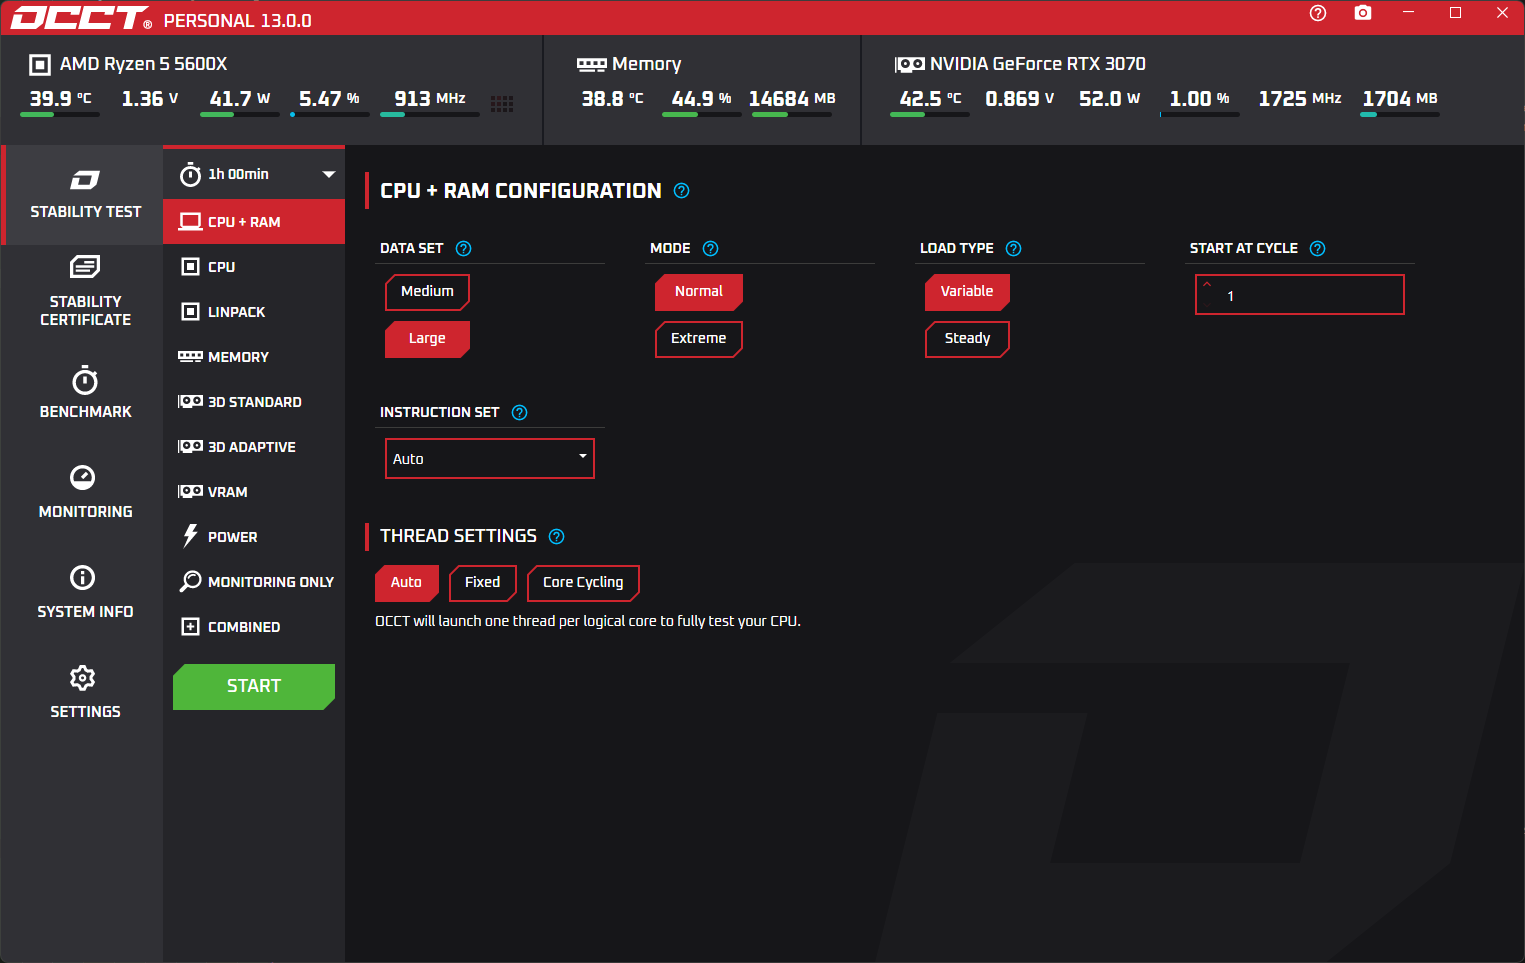Click help icon next to Thread Settings
Viewport: 1525px width, 963px height.
click(x=557, y=537)
